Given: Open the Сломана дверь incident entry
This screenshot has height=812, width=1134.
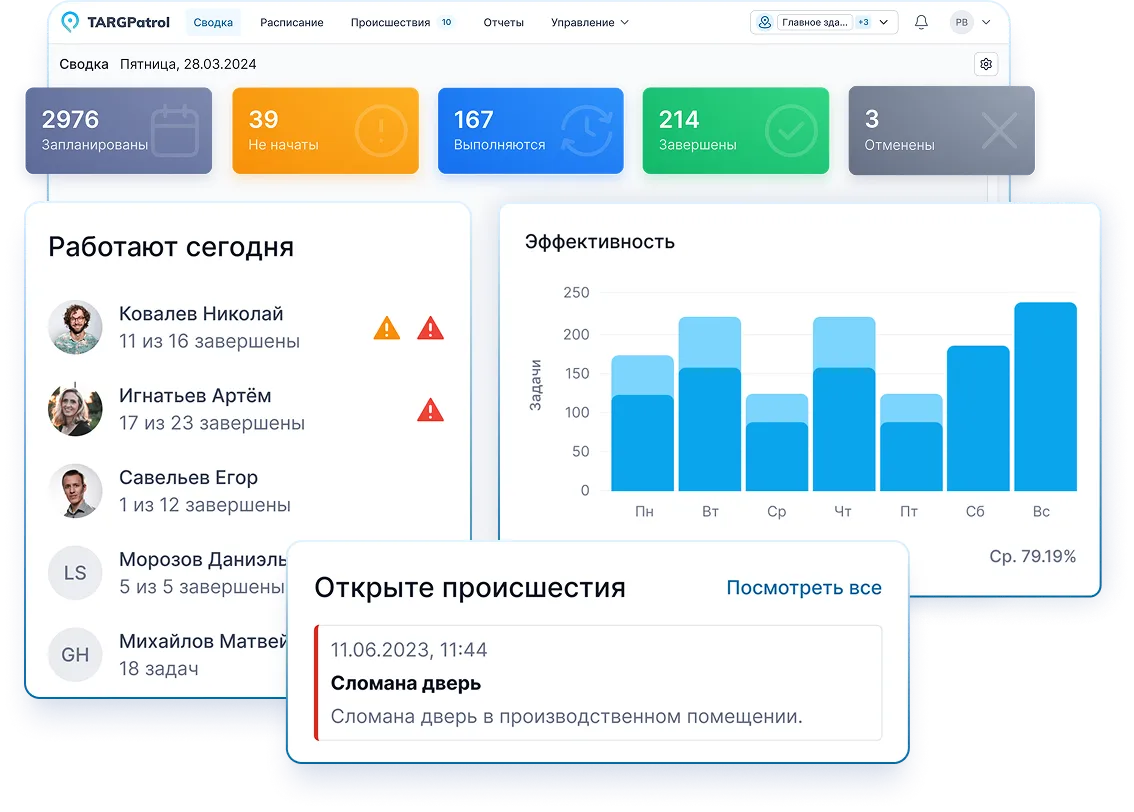Looking at the screenshot, I should click(598, 683).
